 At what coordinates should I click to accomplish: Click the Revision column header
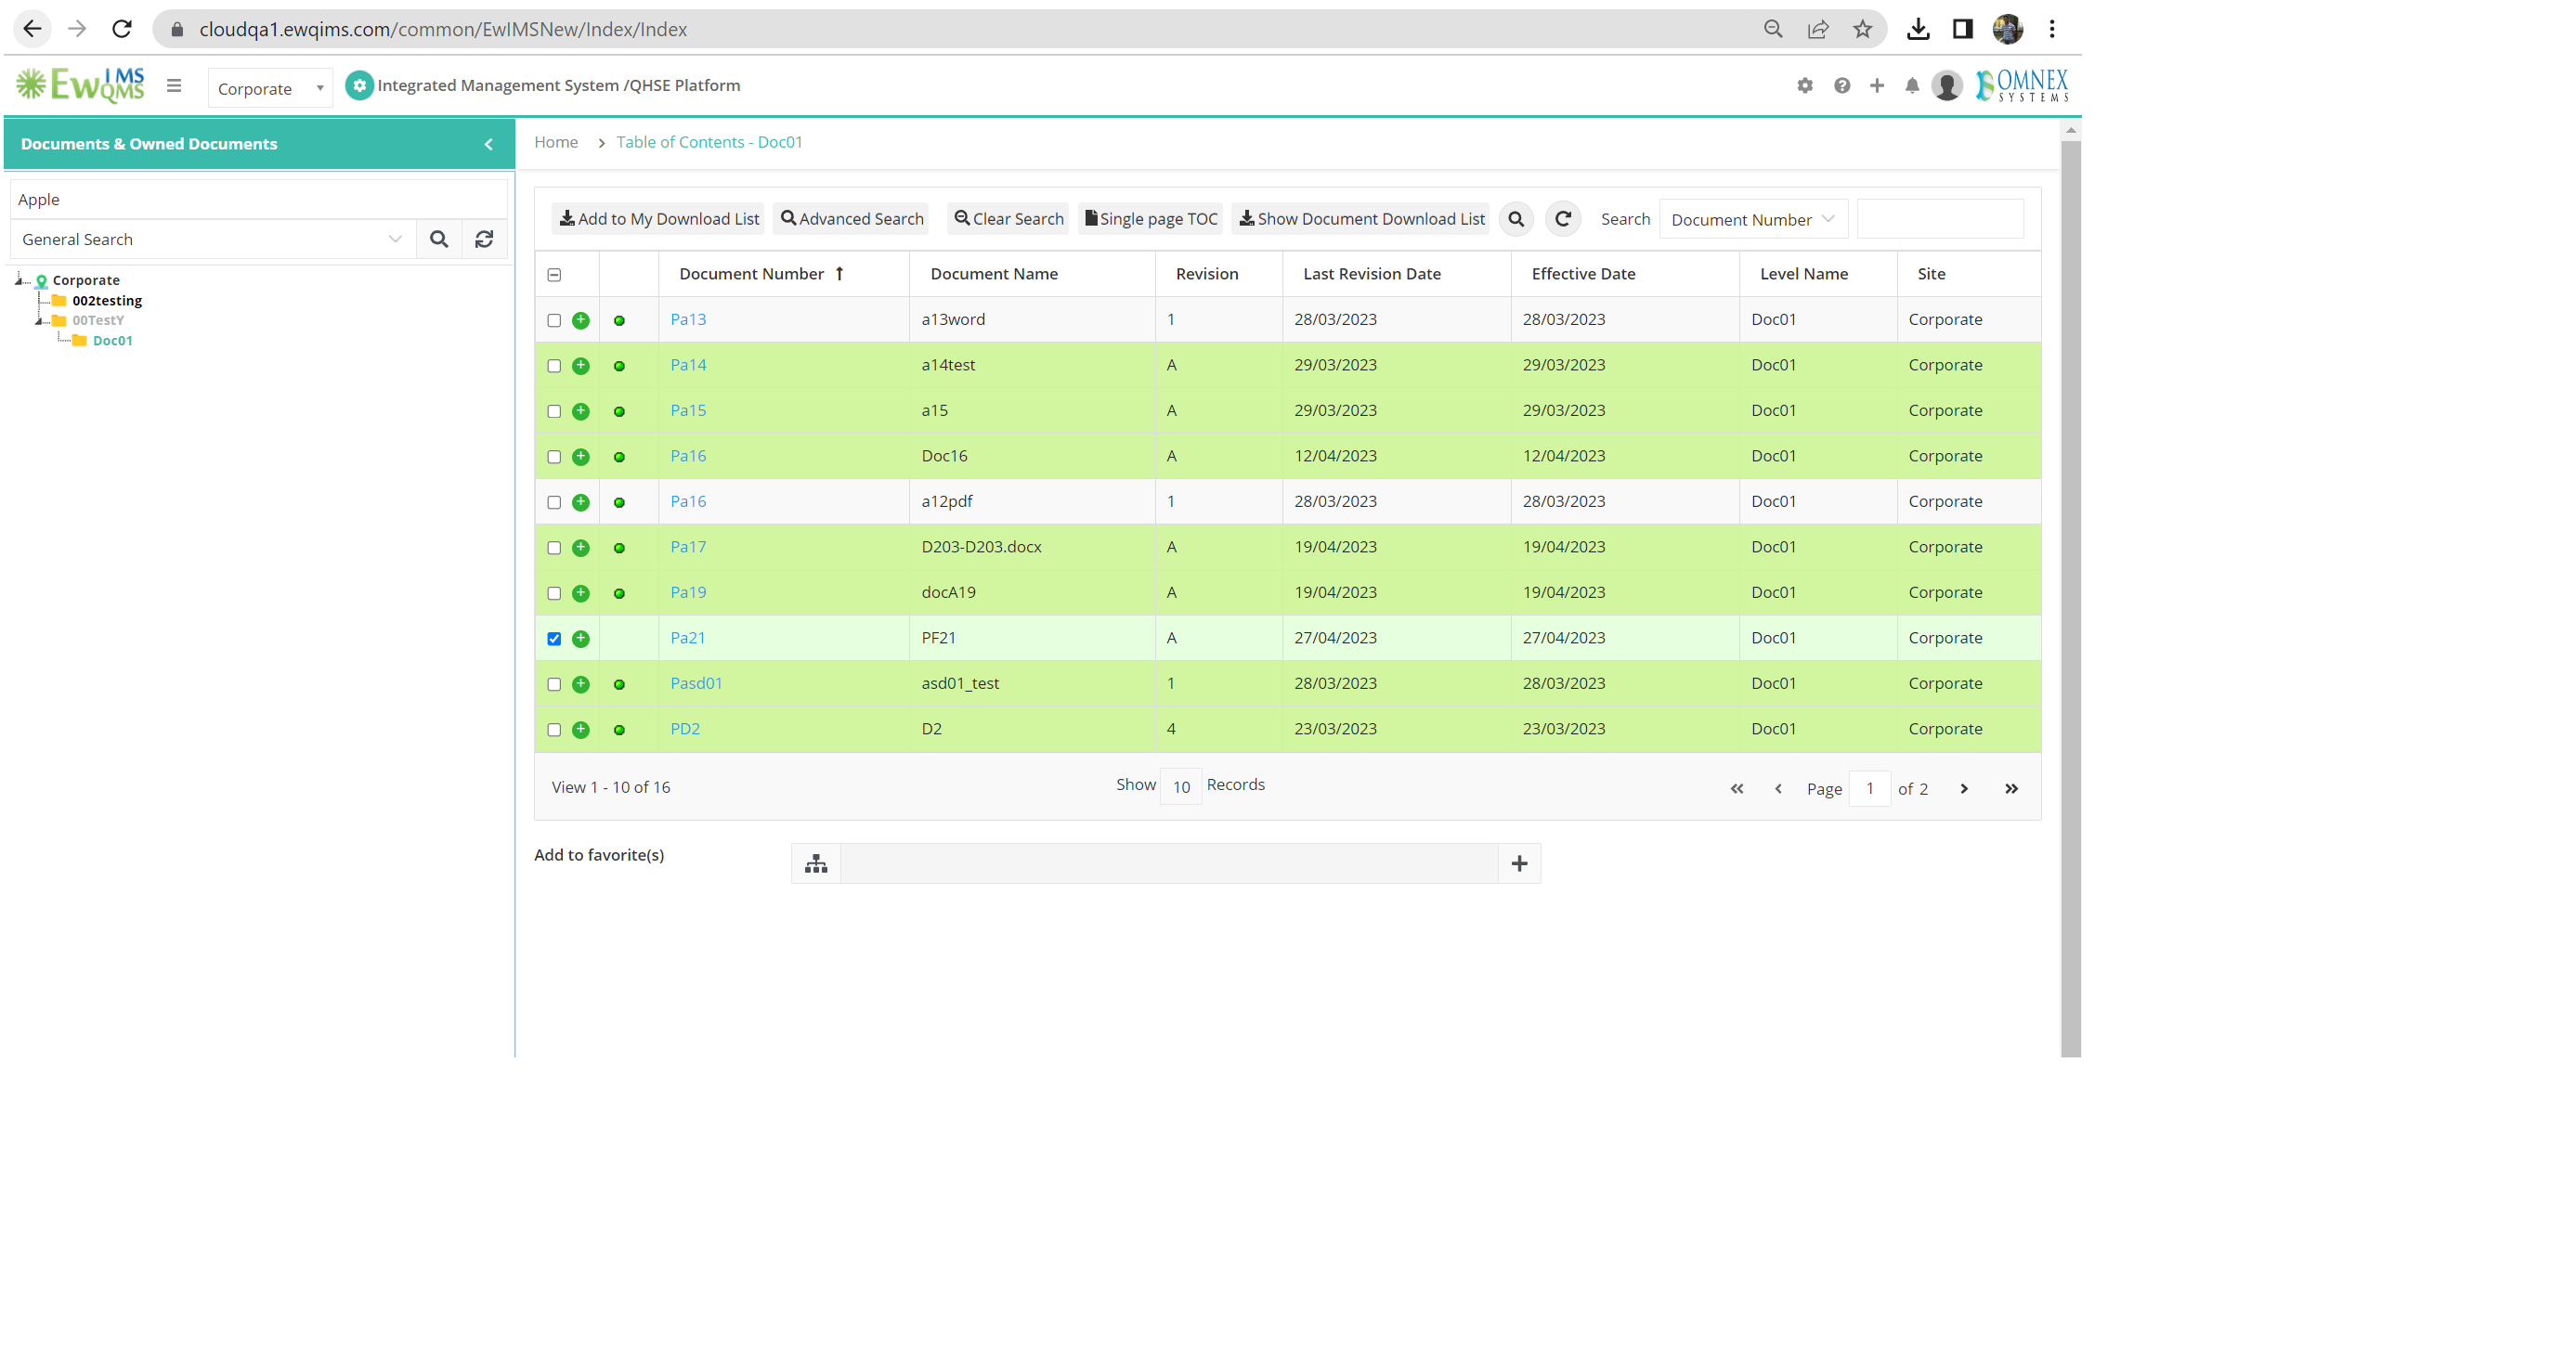pyautogui.click(x=1207, y=274)
